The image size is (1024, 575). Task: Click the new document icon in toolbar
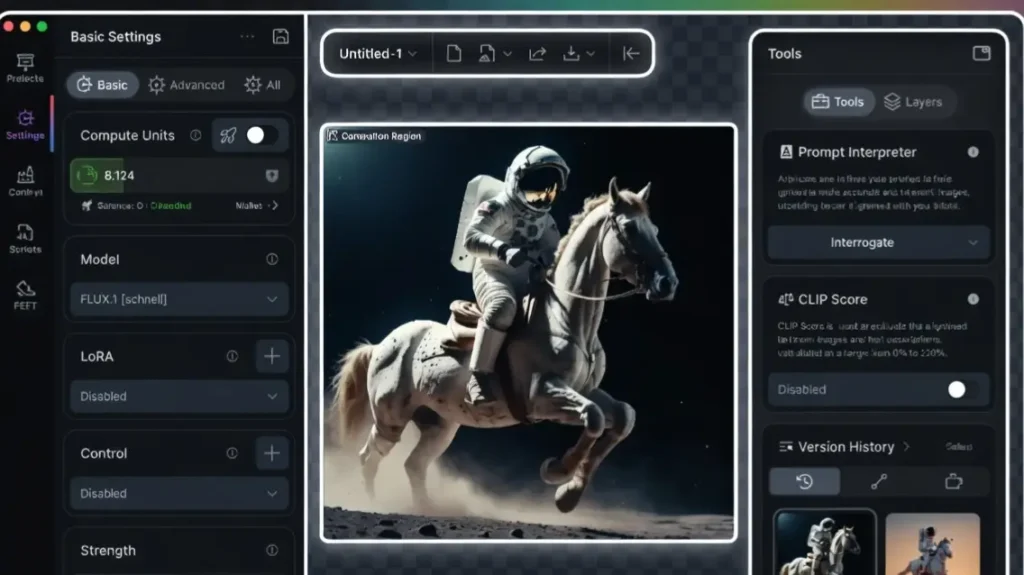[453, 54]
